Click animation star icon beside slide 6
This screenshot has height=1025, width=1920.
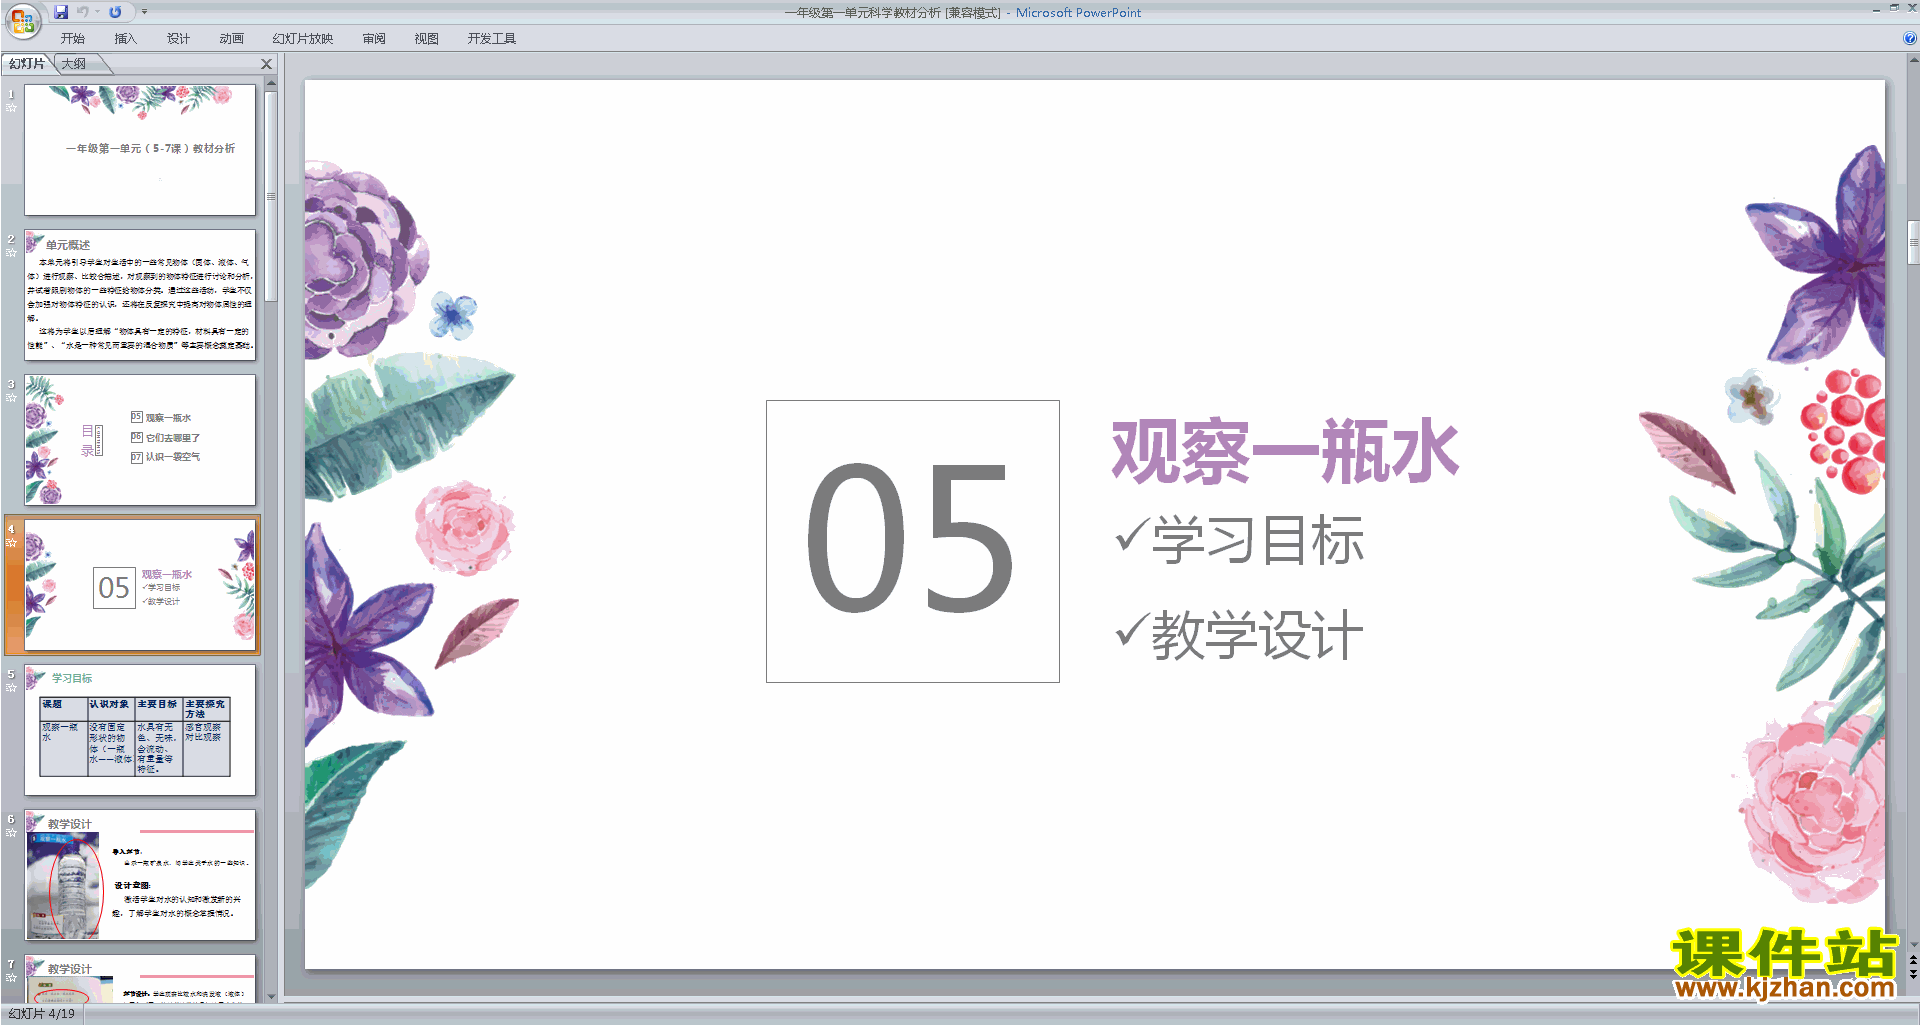click(12, 833)
